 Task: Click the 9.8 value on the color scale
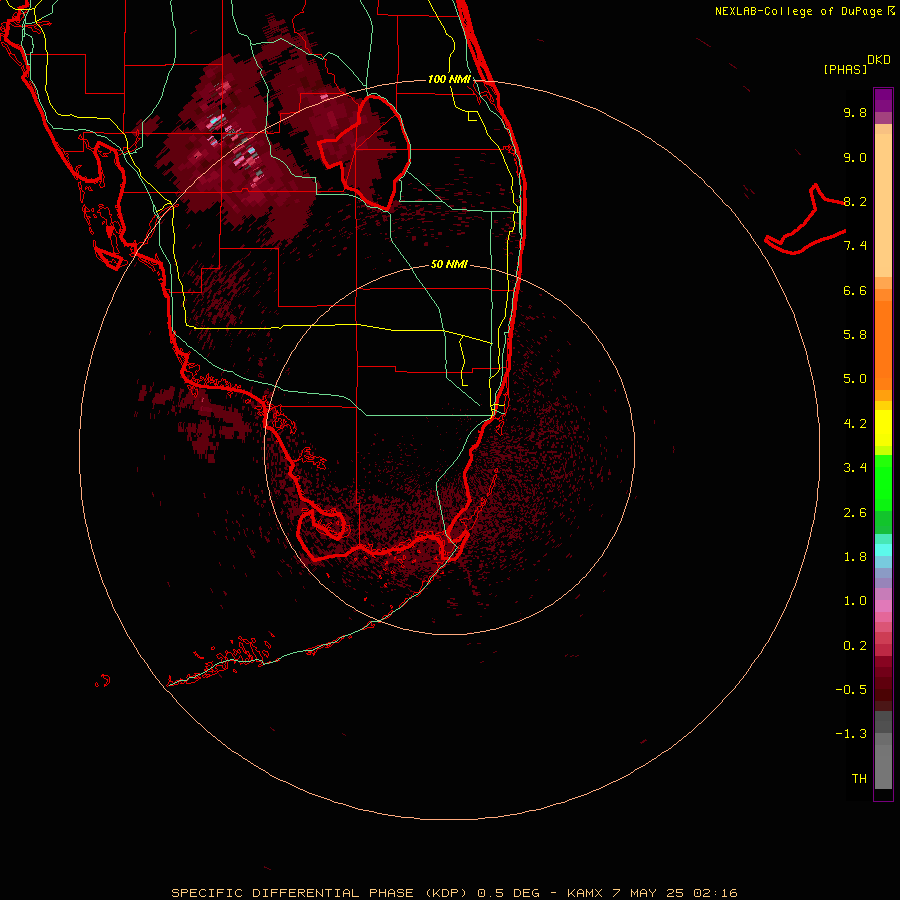[855, 112]
